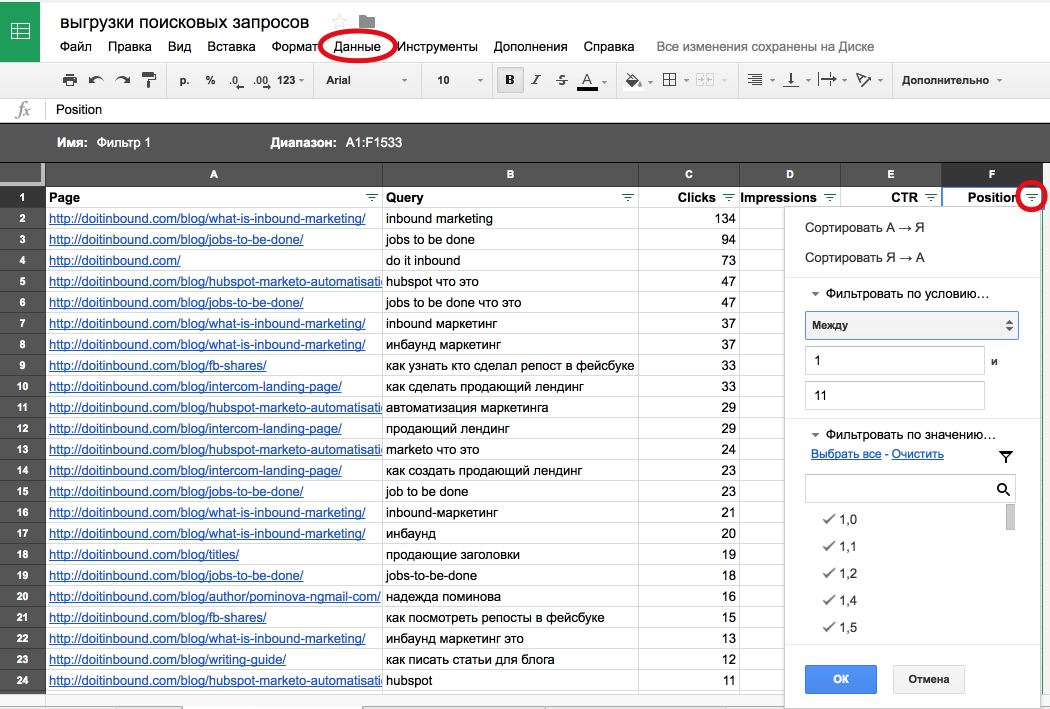Open the Данные menu

pyautogui.click(x=357, y=47)
